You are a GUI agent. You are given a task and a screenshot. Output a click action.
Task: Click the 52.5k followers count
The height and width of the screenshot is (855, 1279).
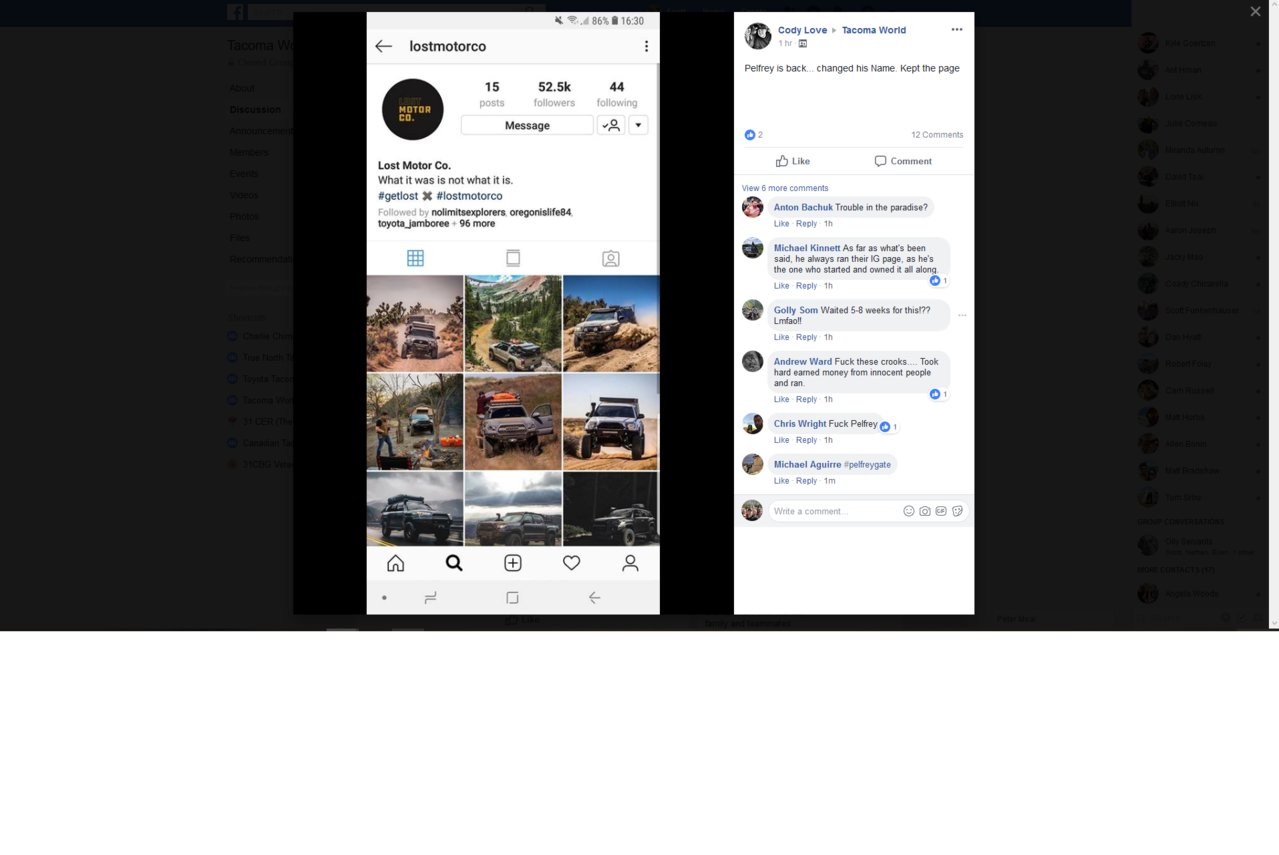click(554, 94)
